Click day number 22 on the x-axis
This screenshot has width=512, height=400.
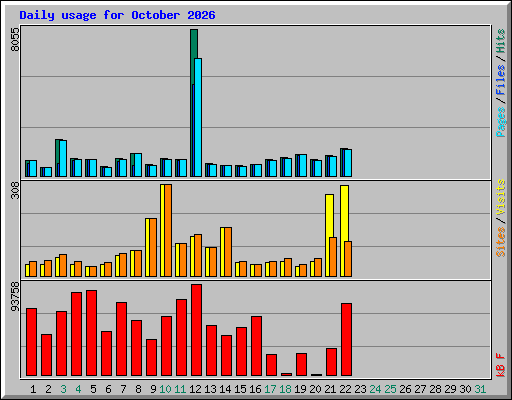pyautogui.click(x=345, y=389)
